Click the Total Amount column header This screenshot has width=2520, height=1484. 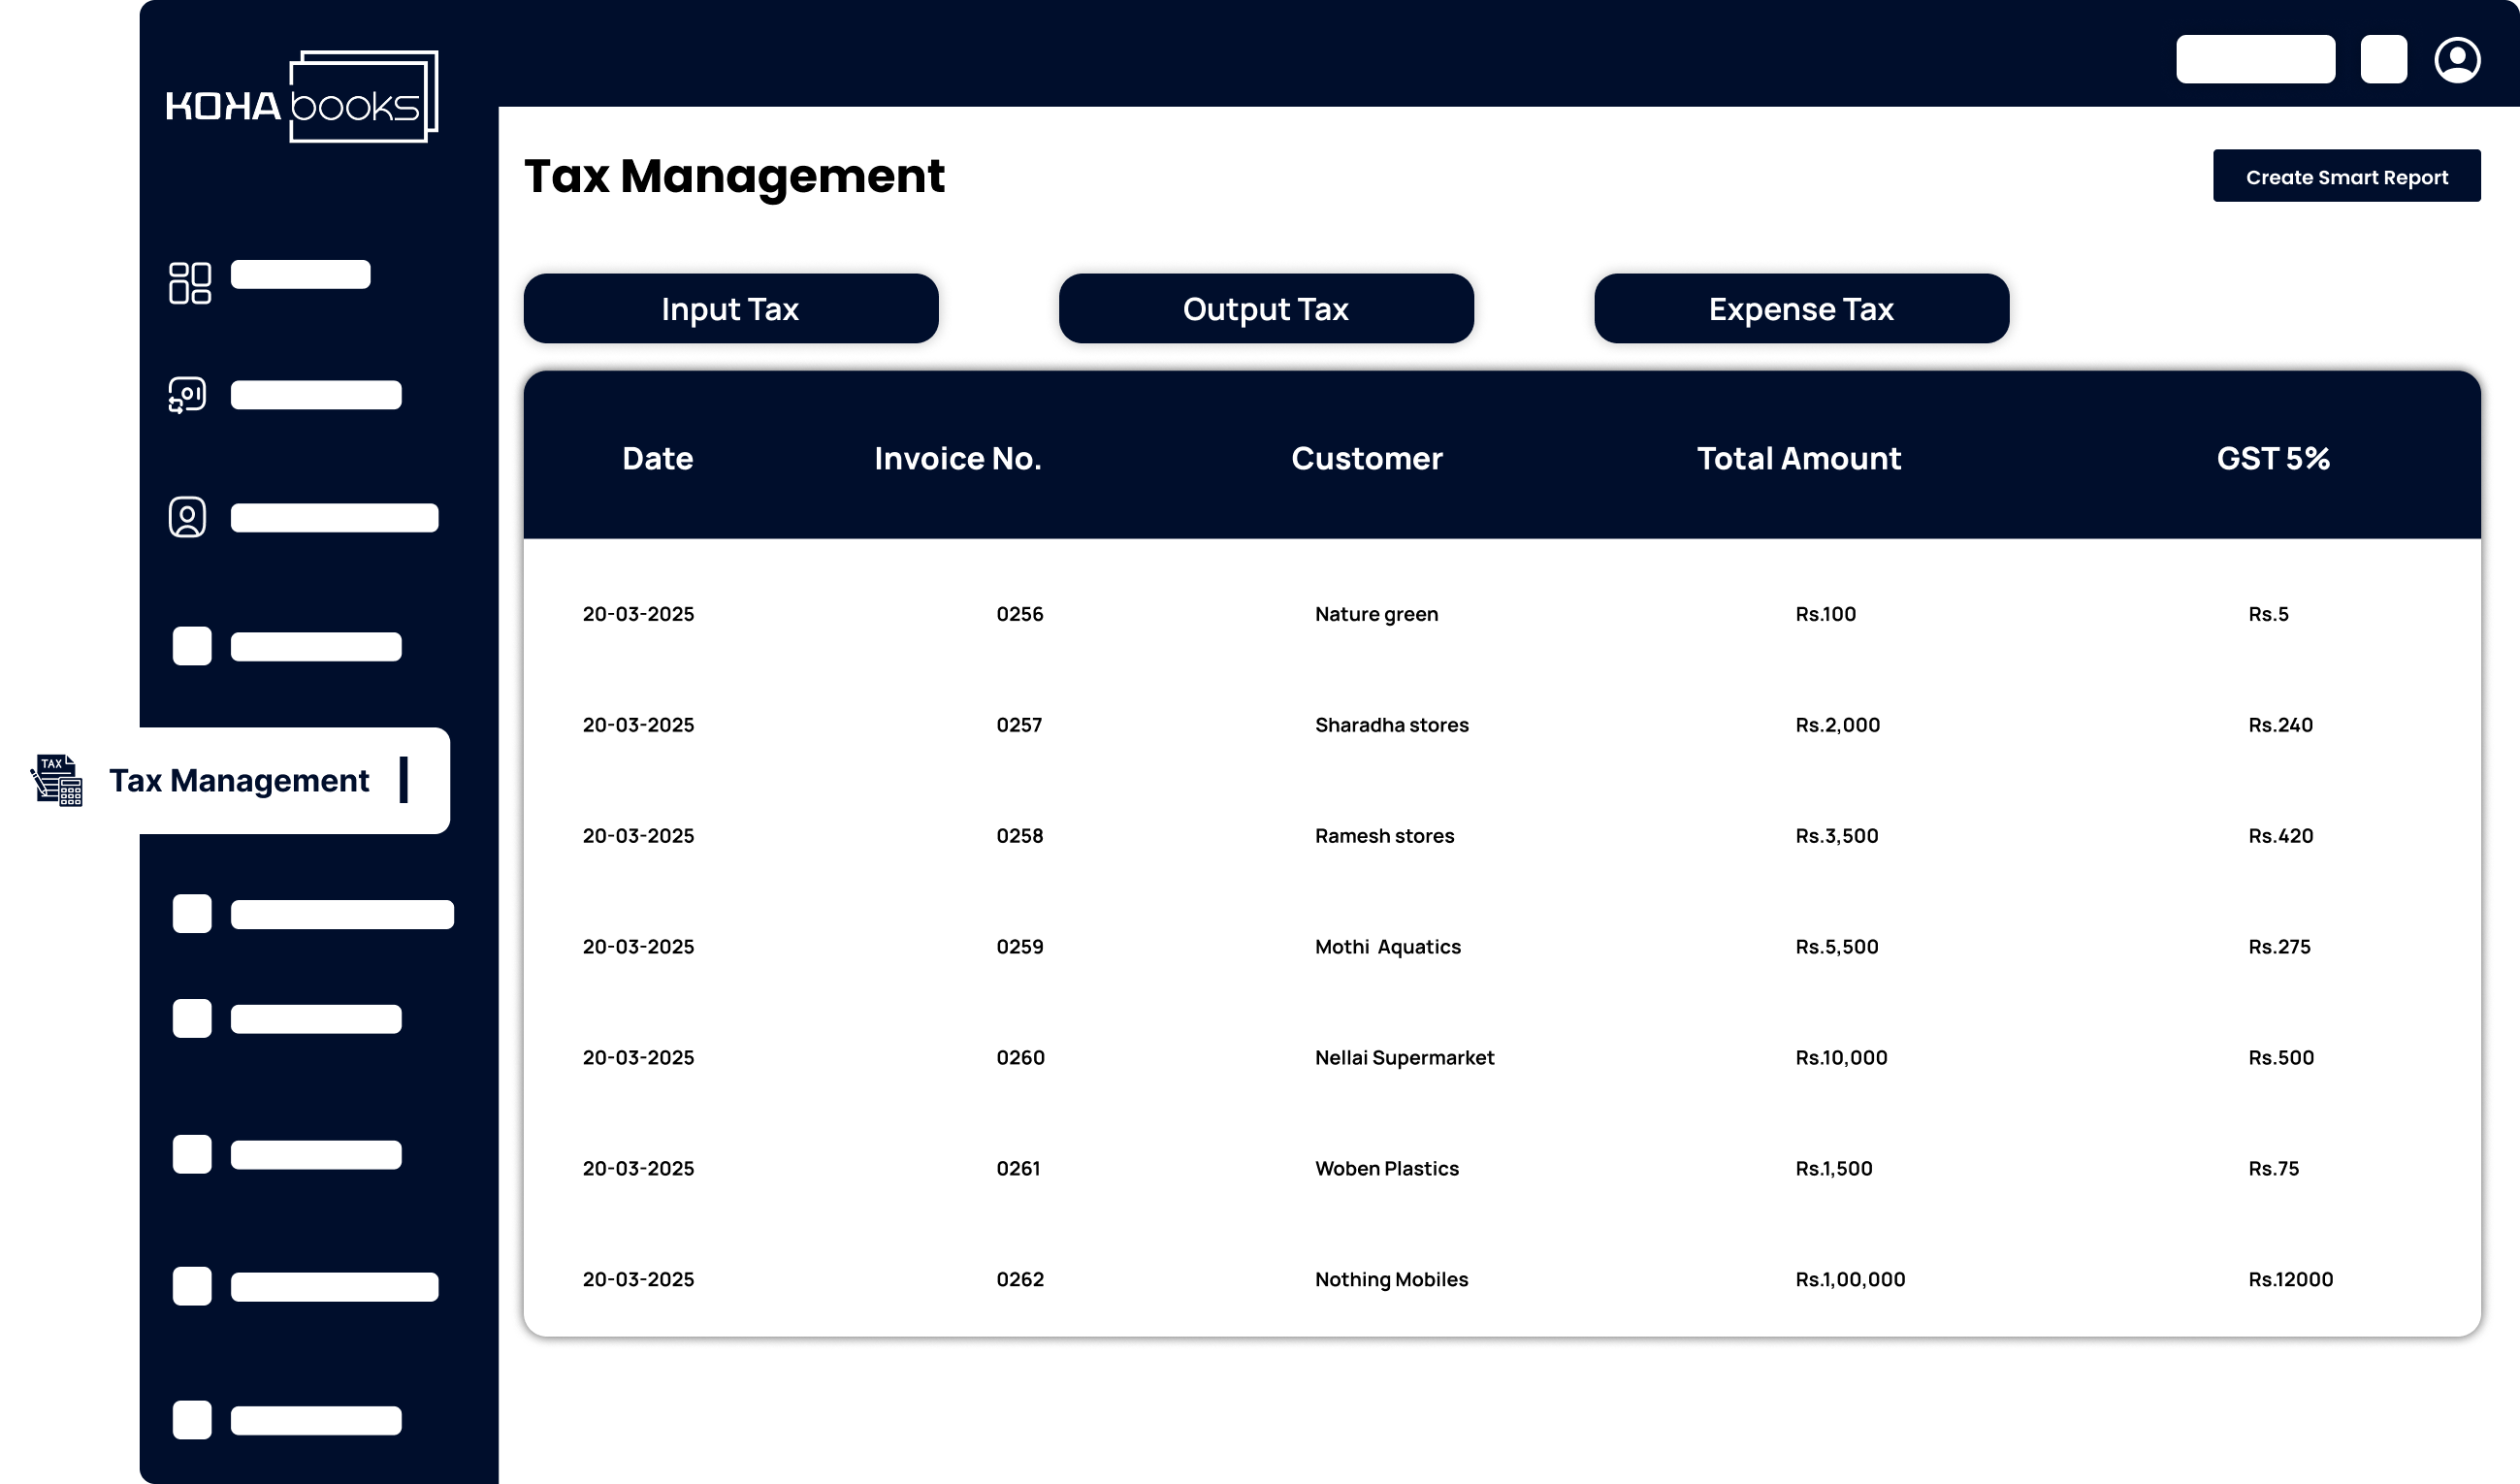point(1798,458)
